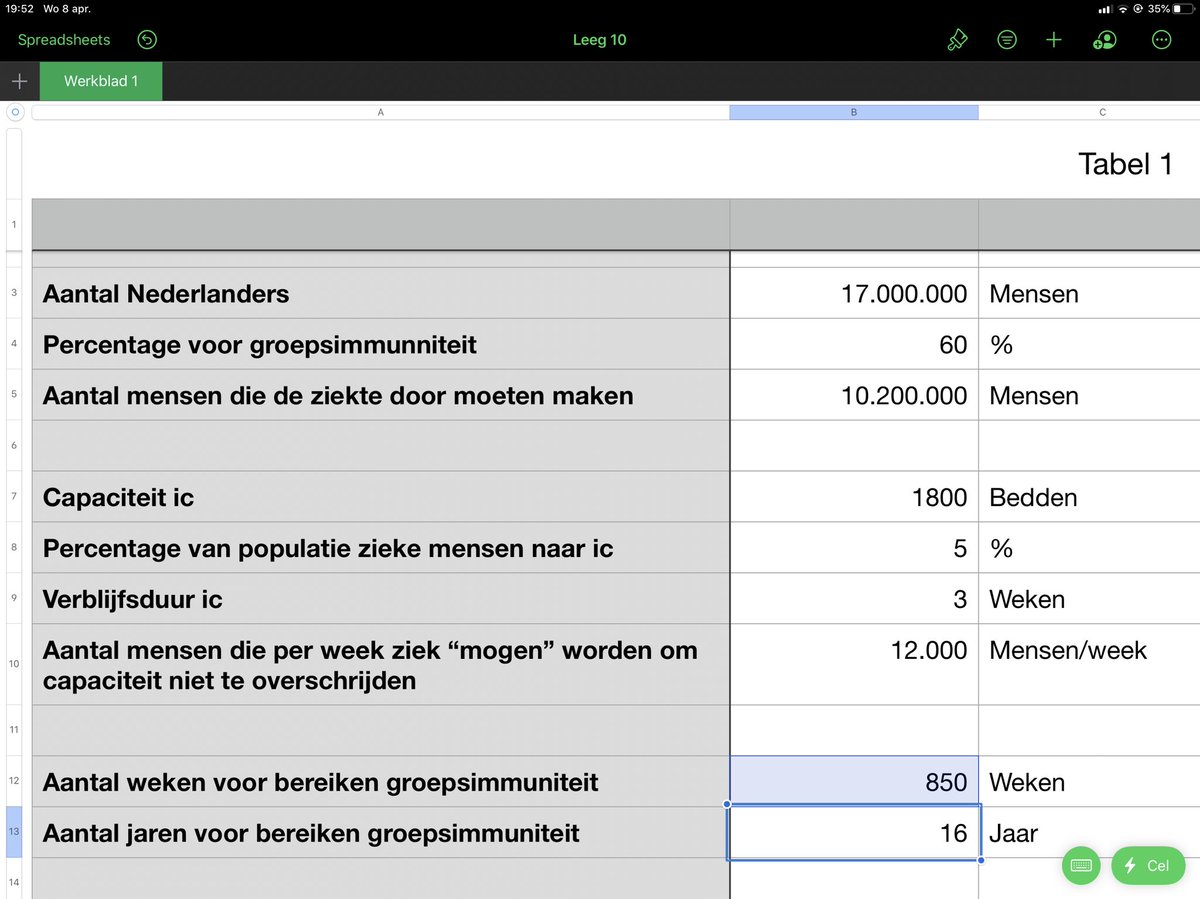1200x899 pixels.
Task: Tap the plus Insert icon in toolbar
Action: (1053, 40)
